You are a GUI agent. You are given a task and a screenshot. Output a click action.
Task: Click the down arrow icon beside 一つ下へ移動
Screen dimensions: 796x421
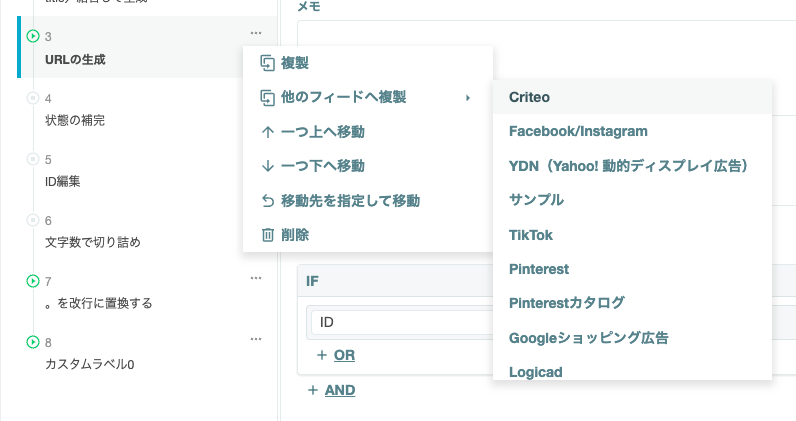click(268, 166)
